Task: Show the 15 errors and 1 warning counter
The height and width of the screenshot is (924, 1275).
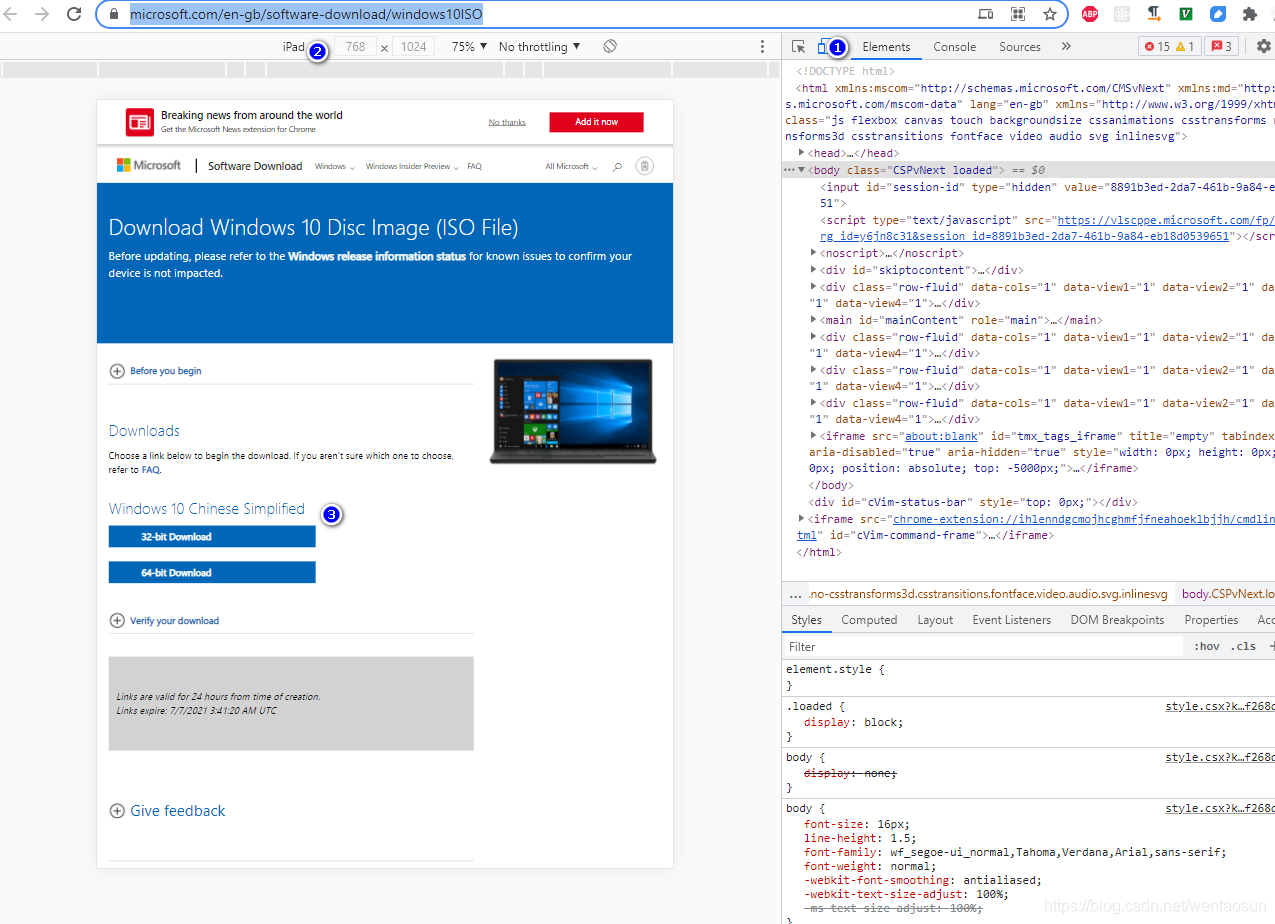Action: pyautogui.click(x=1169, y=46)
